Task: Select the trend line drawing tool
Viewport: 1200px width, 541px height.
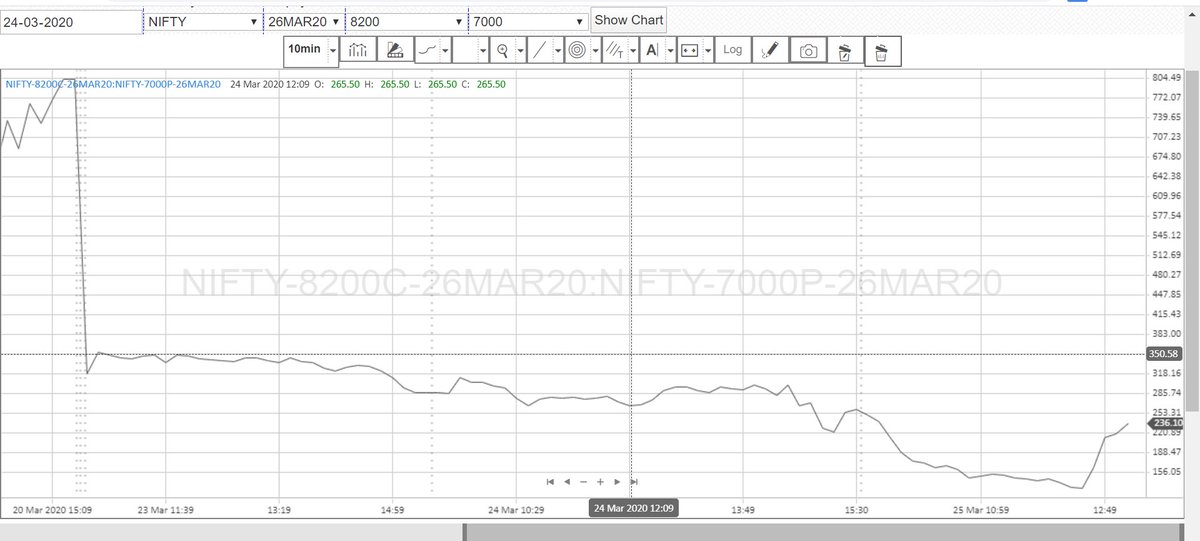Action: click(540, 50)
